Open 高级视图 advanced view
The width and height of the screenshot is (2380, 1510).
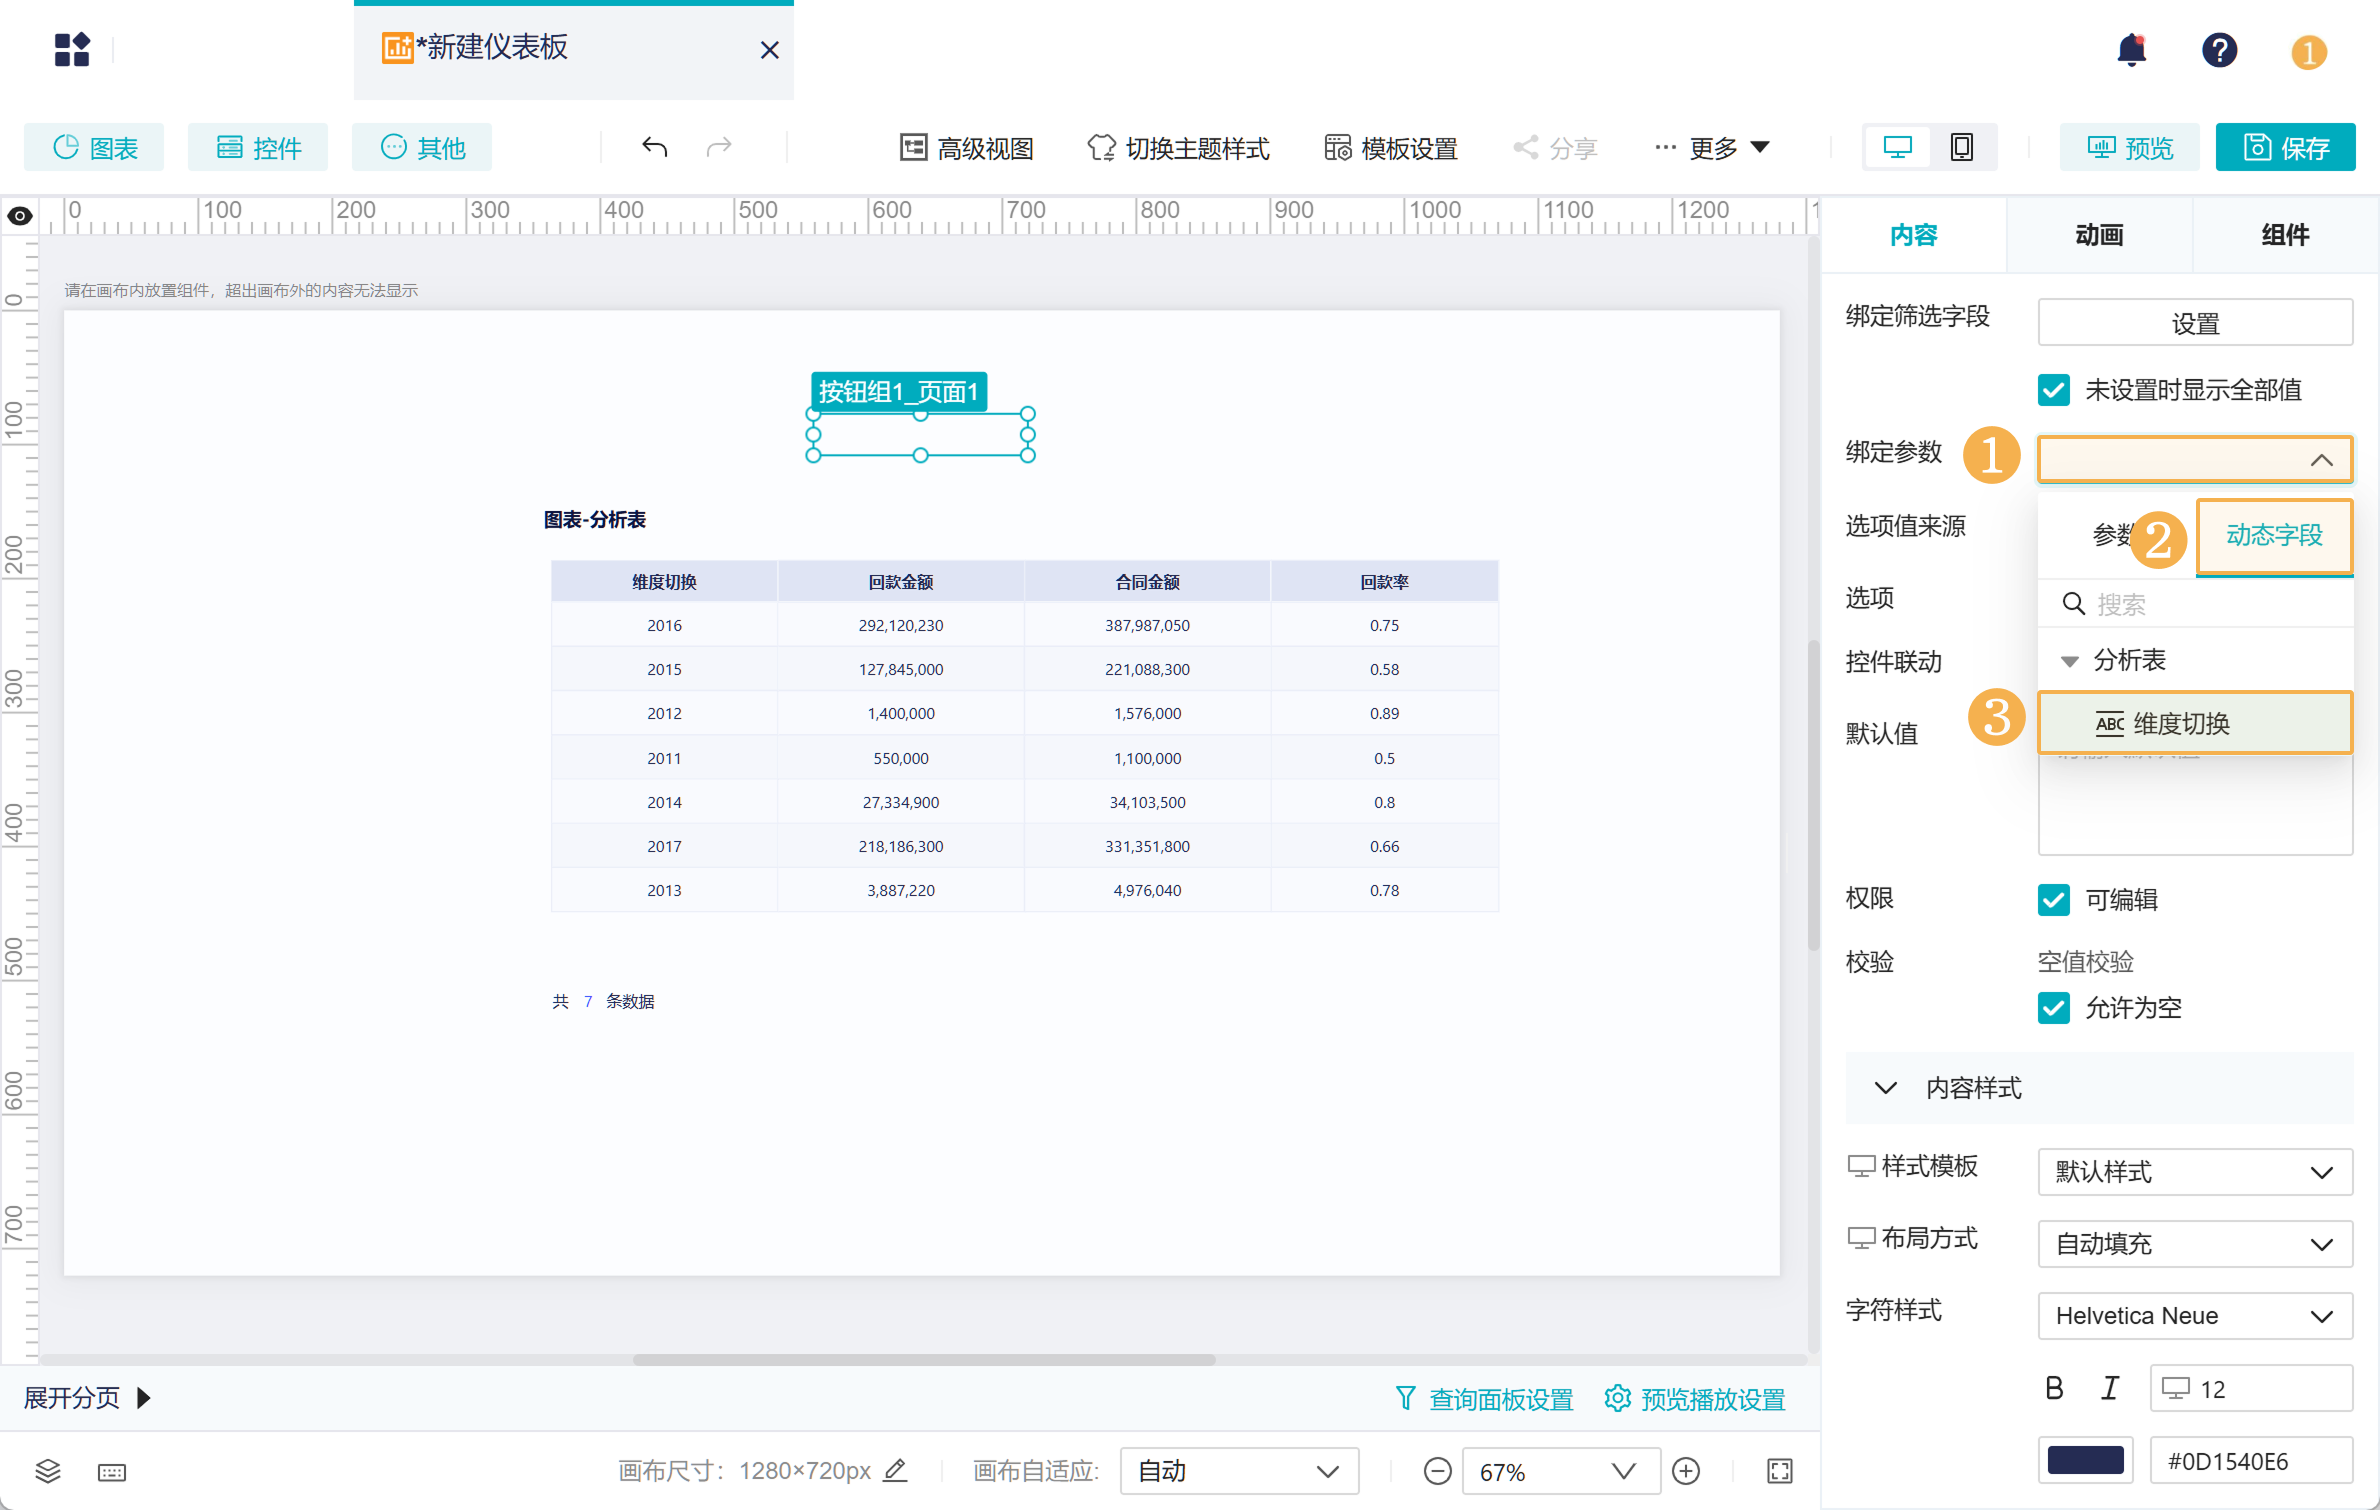click(966, 148)
